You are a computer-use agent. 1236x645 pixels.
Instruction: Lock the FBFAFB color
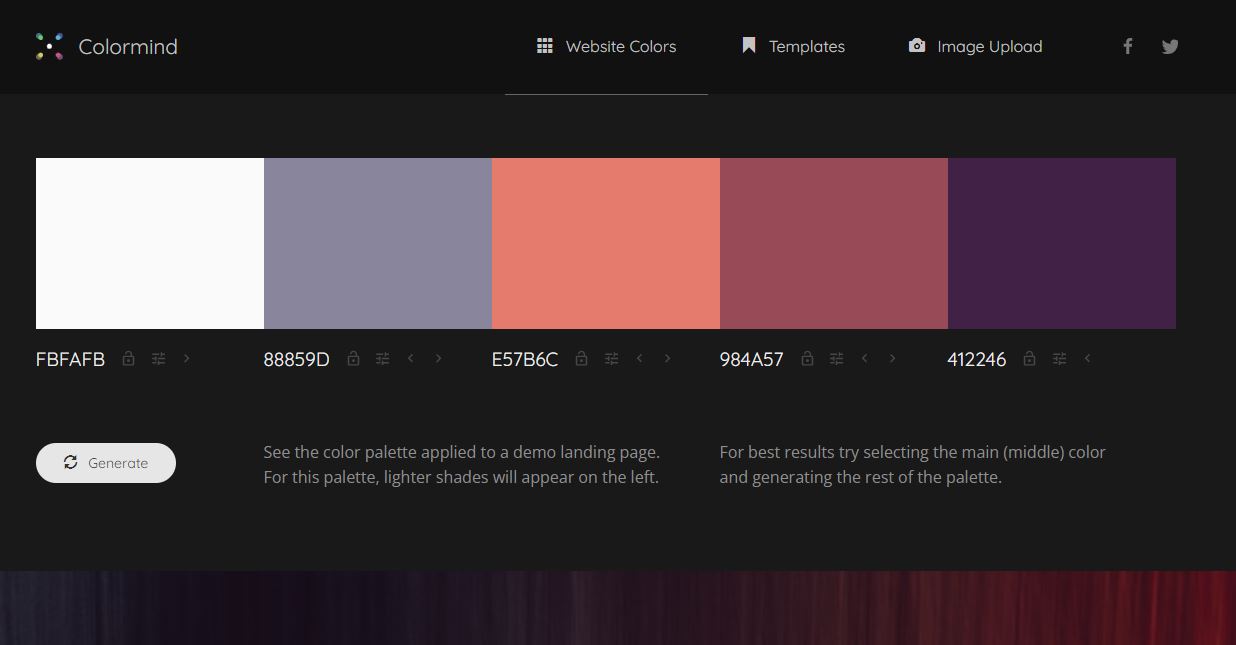[128, 359]
